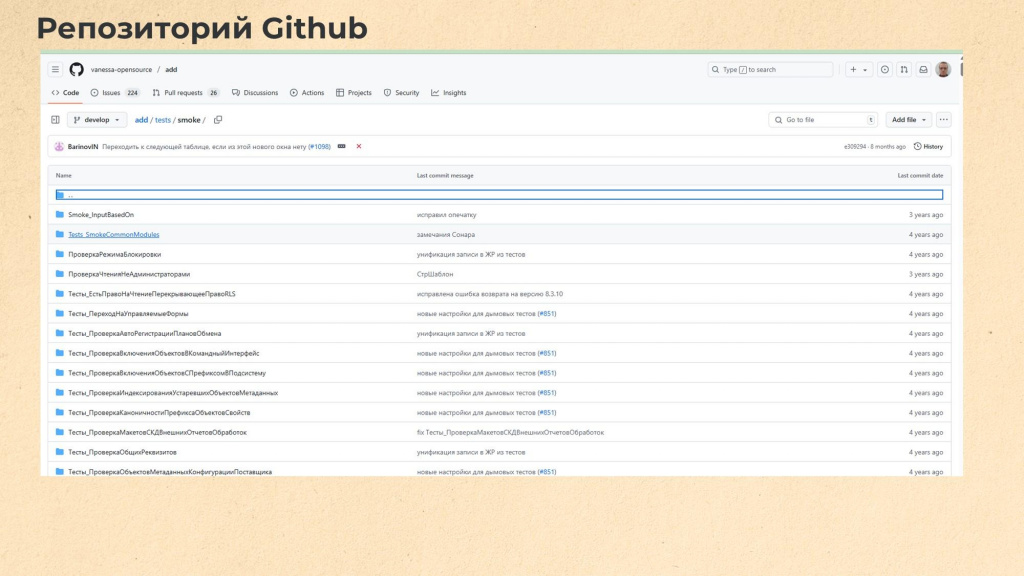The image size is (1024, 576).
Task: View failed checks red X status
Action: pos(359,146)
